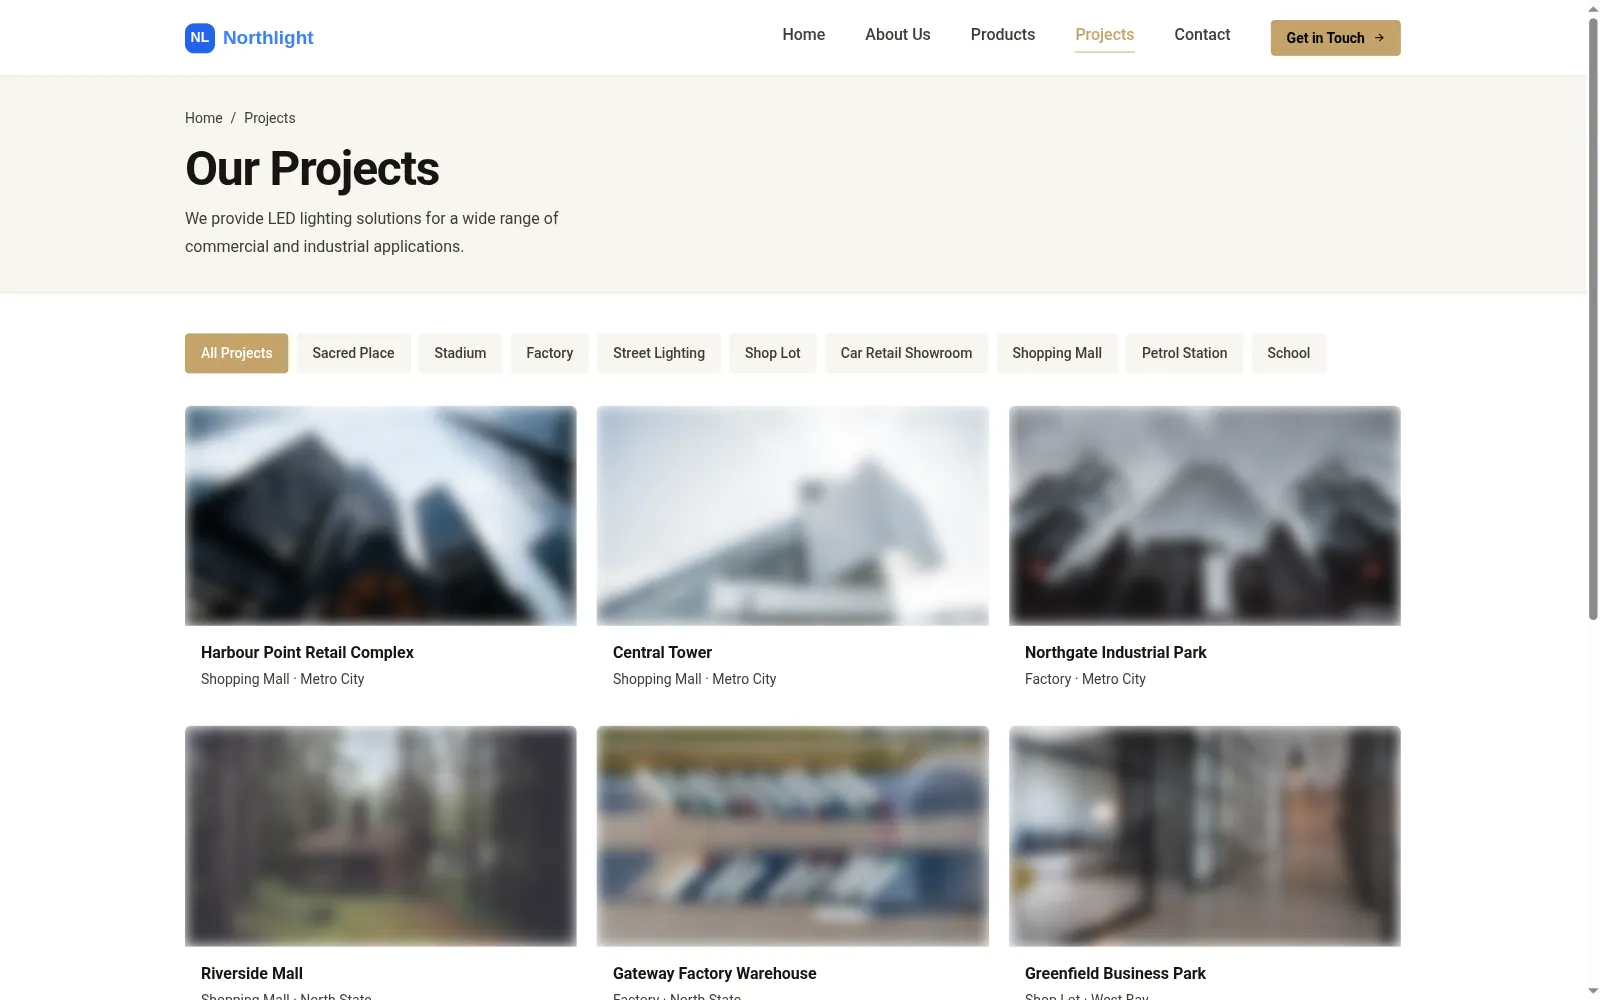View the Northgate Industrial Park image
1600x1000 pixels.
(1205, 516)
